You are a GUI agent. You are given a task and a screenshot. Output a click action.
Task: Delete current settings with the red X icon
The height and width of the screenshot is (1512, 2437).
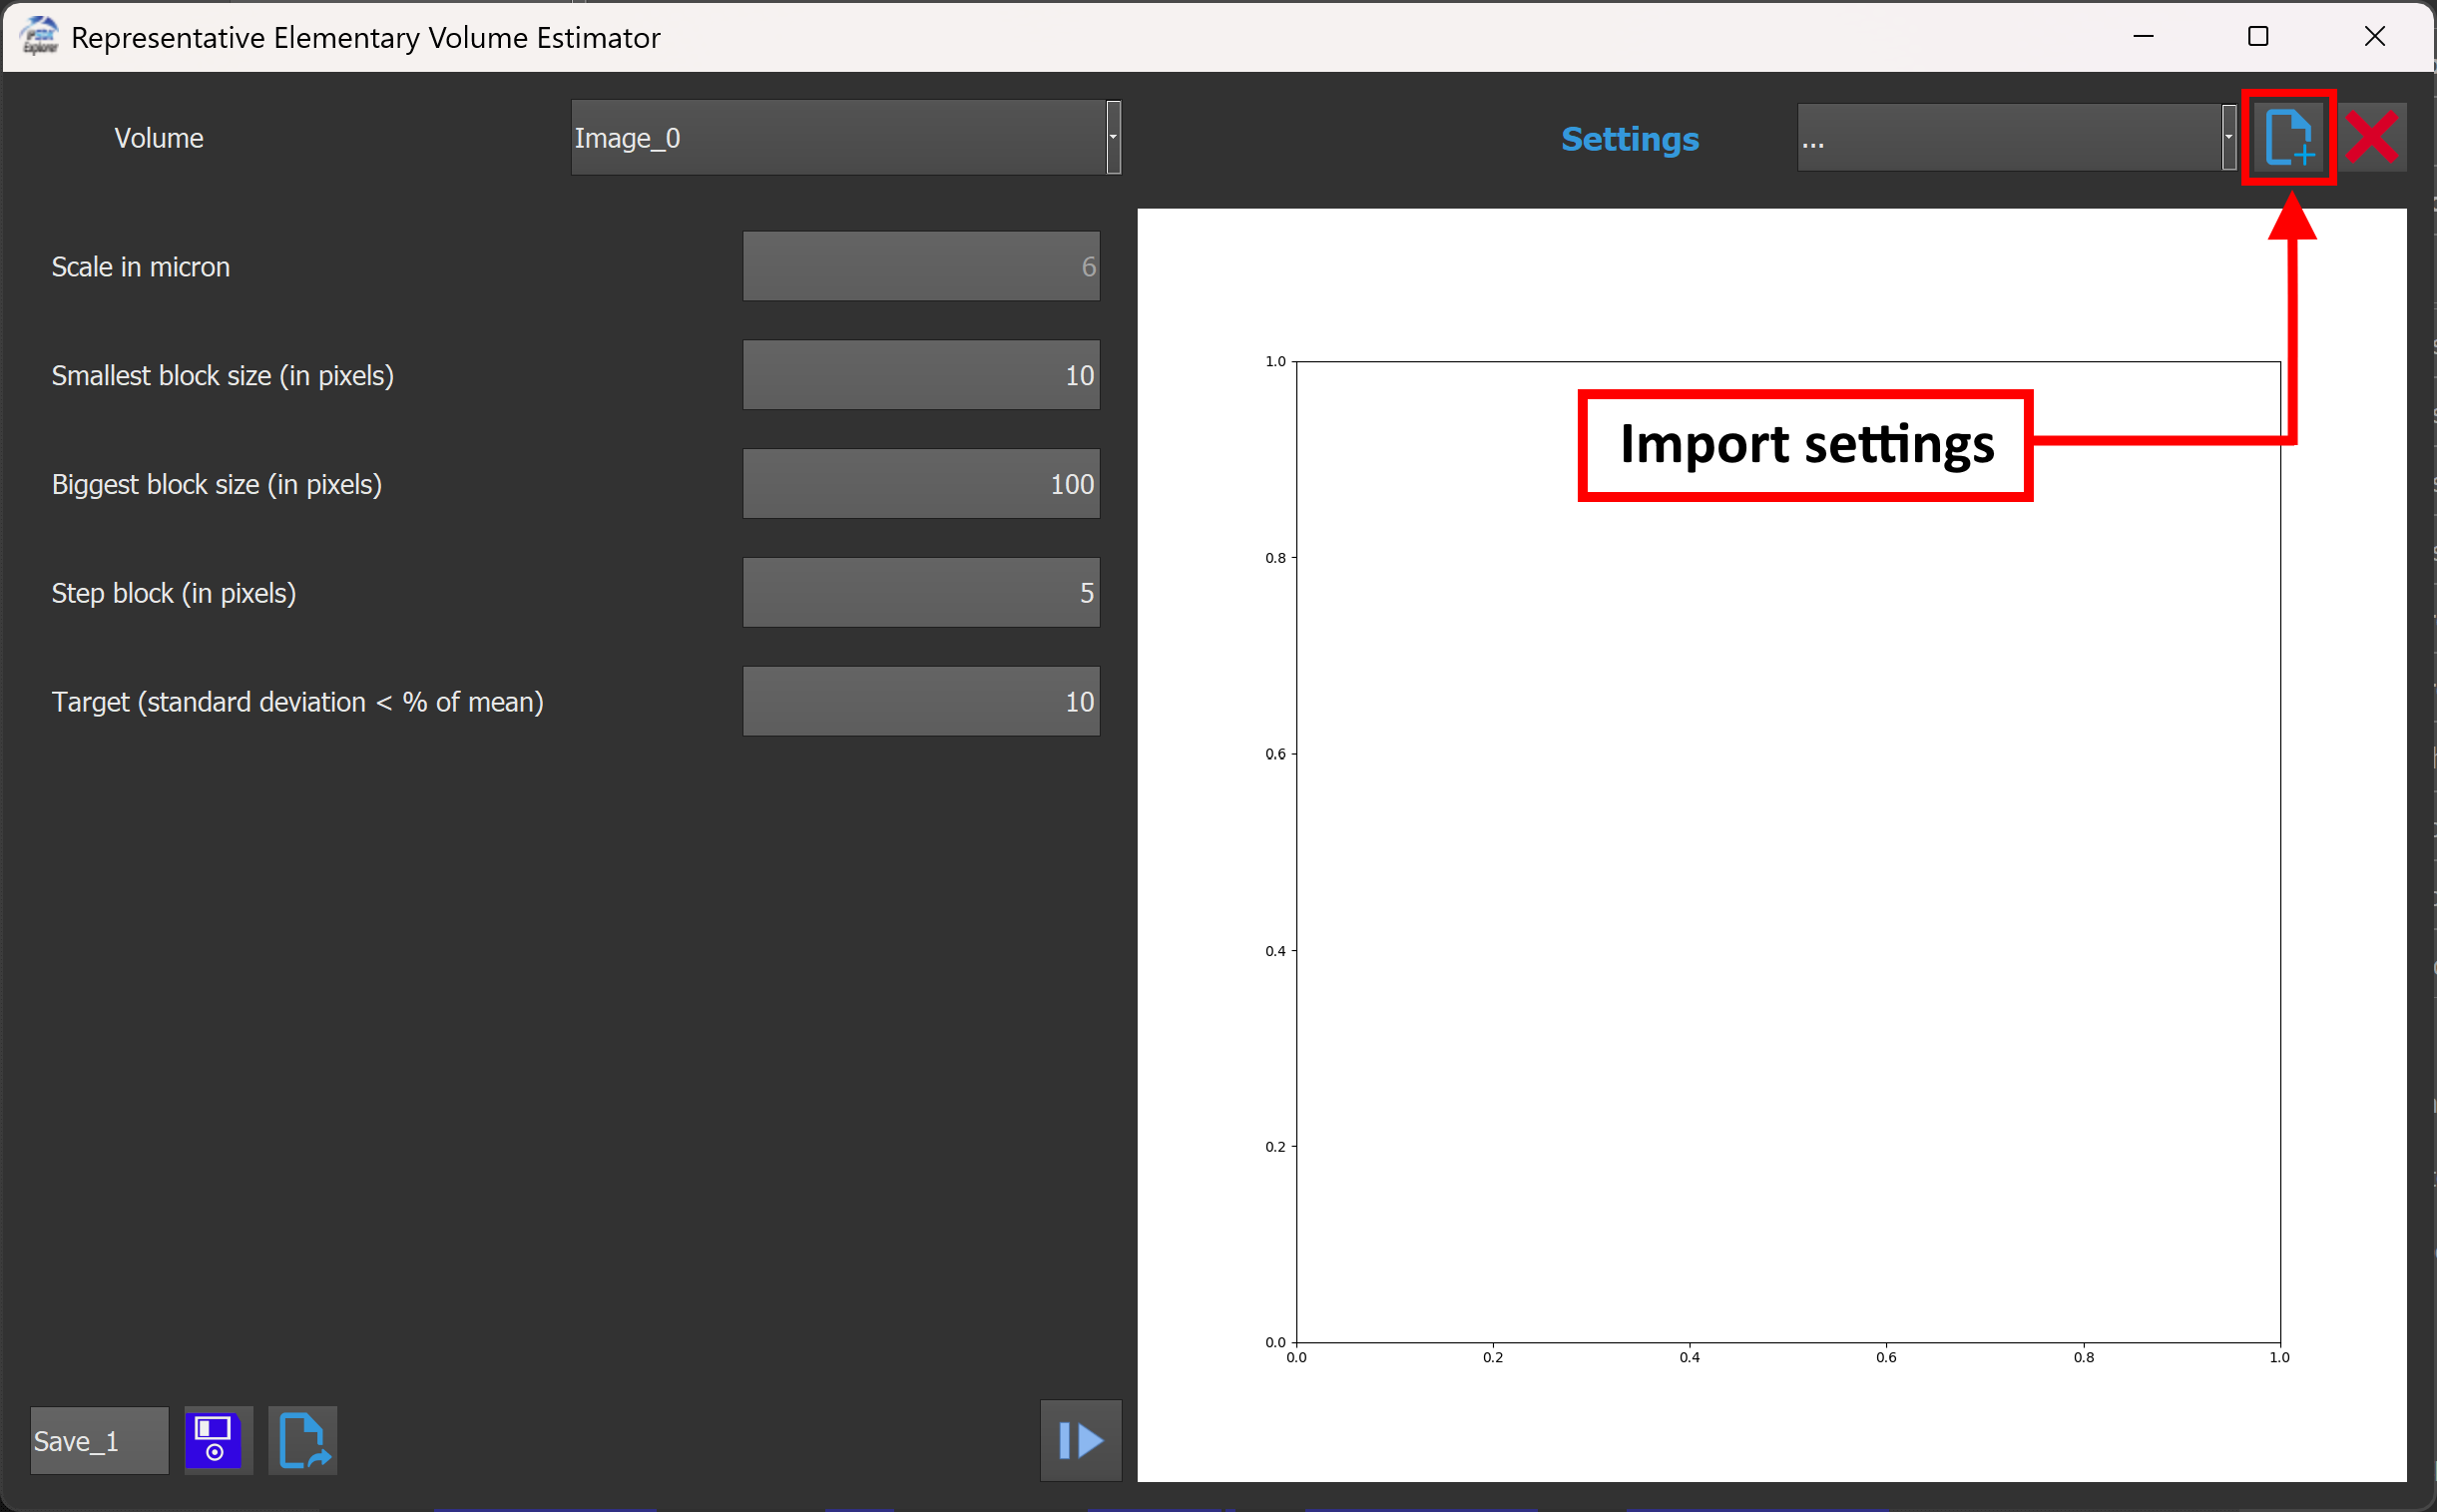(x=2374, y=137)
